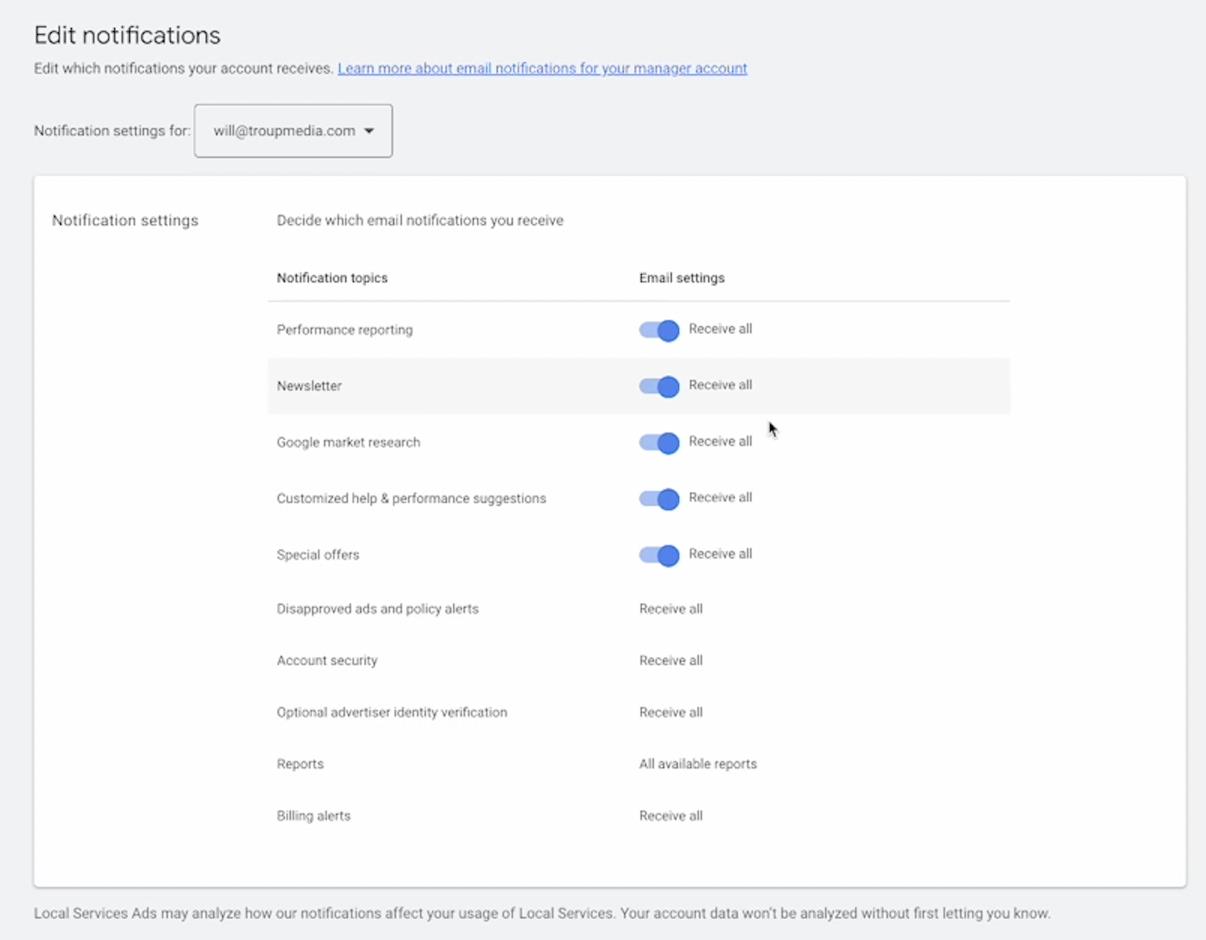This screenshot has width=1206, height=940.
Task: Click the Local Services Ads footer notice
Action: [542, 914]
